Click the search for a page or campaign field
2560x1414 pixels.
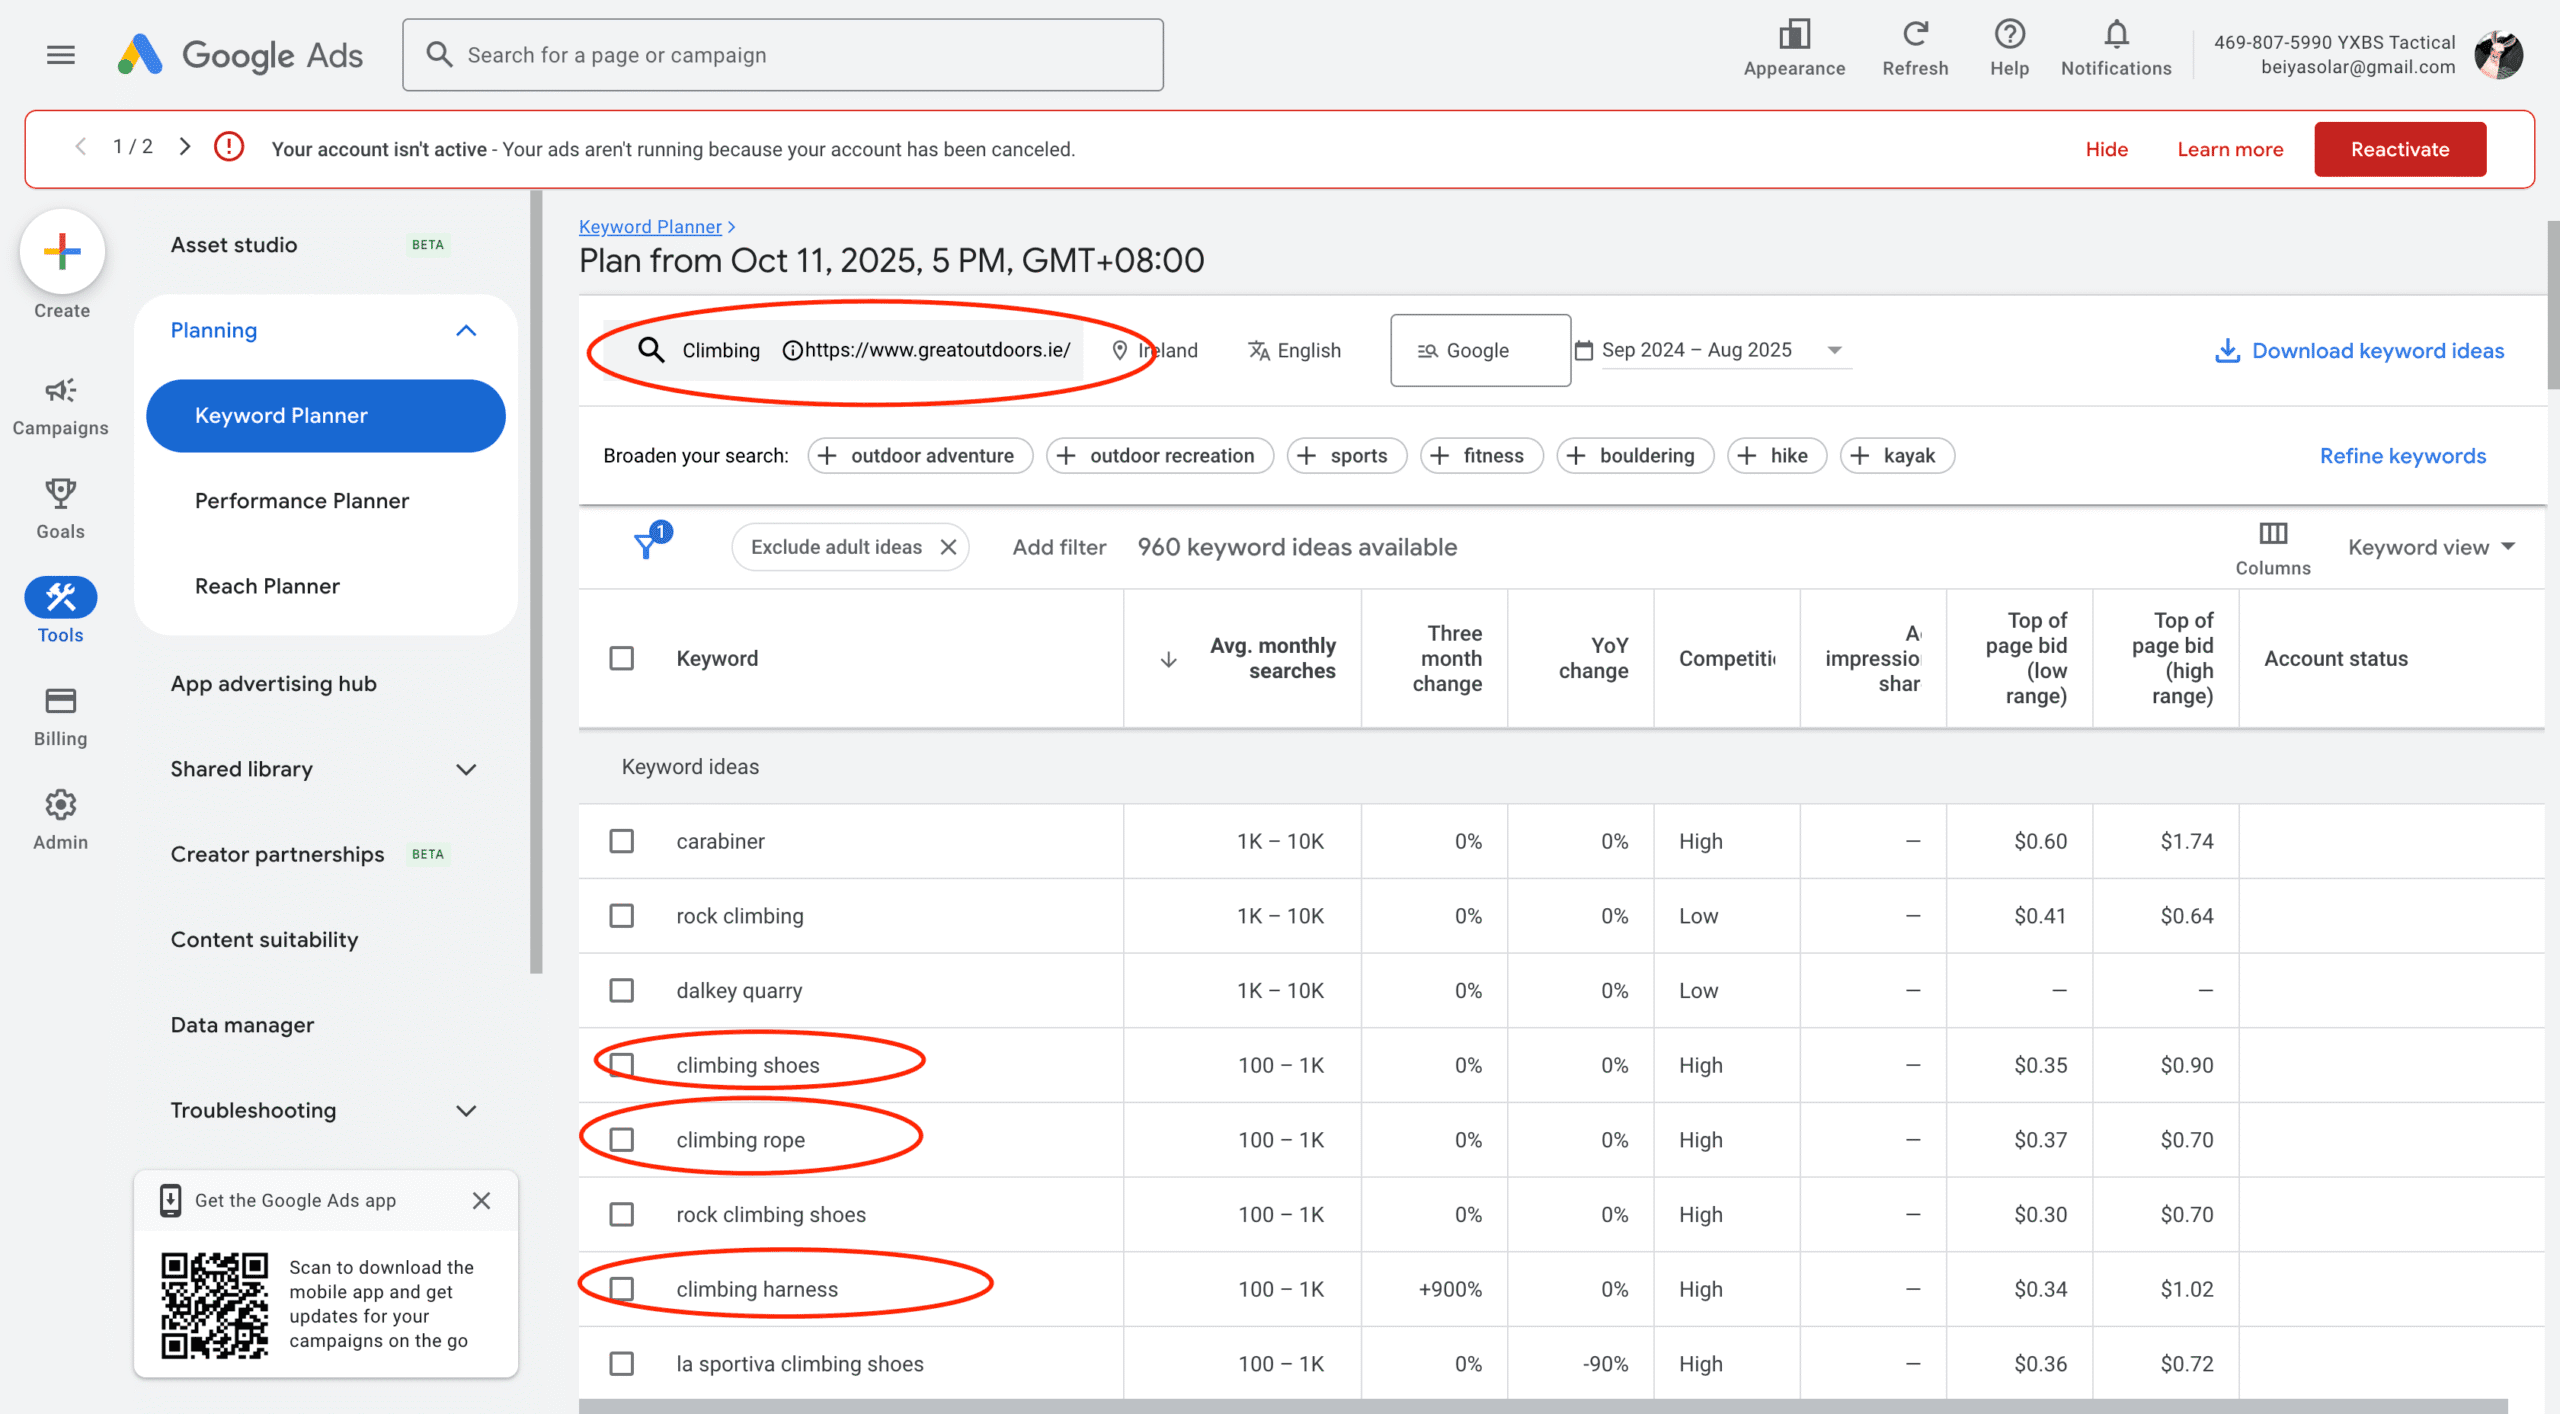pyautogui.click(x=782, y=54)
